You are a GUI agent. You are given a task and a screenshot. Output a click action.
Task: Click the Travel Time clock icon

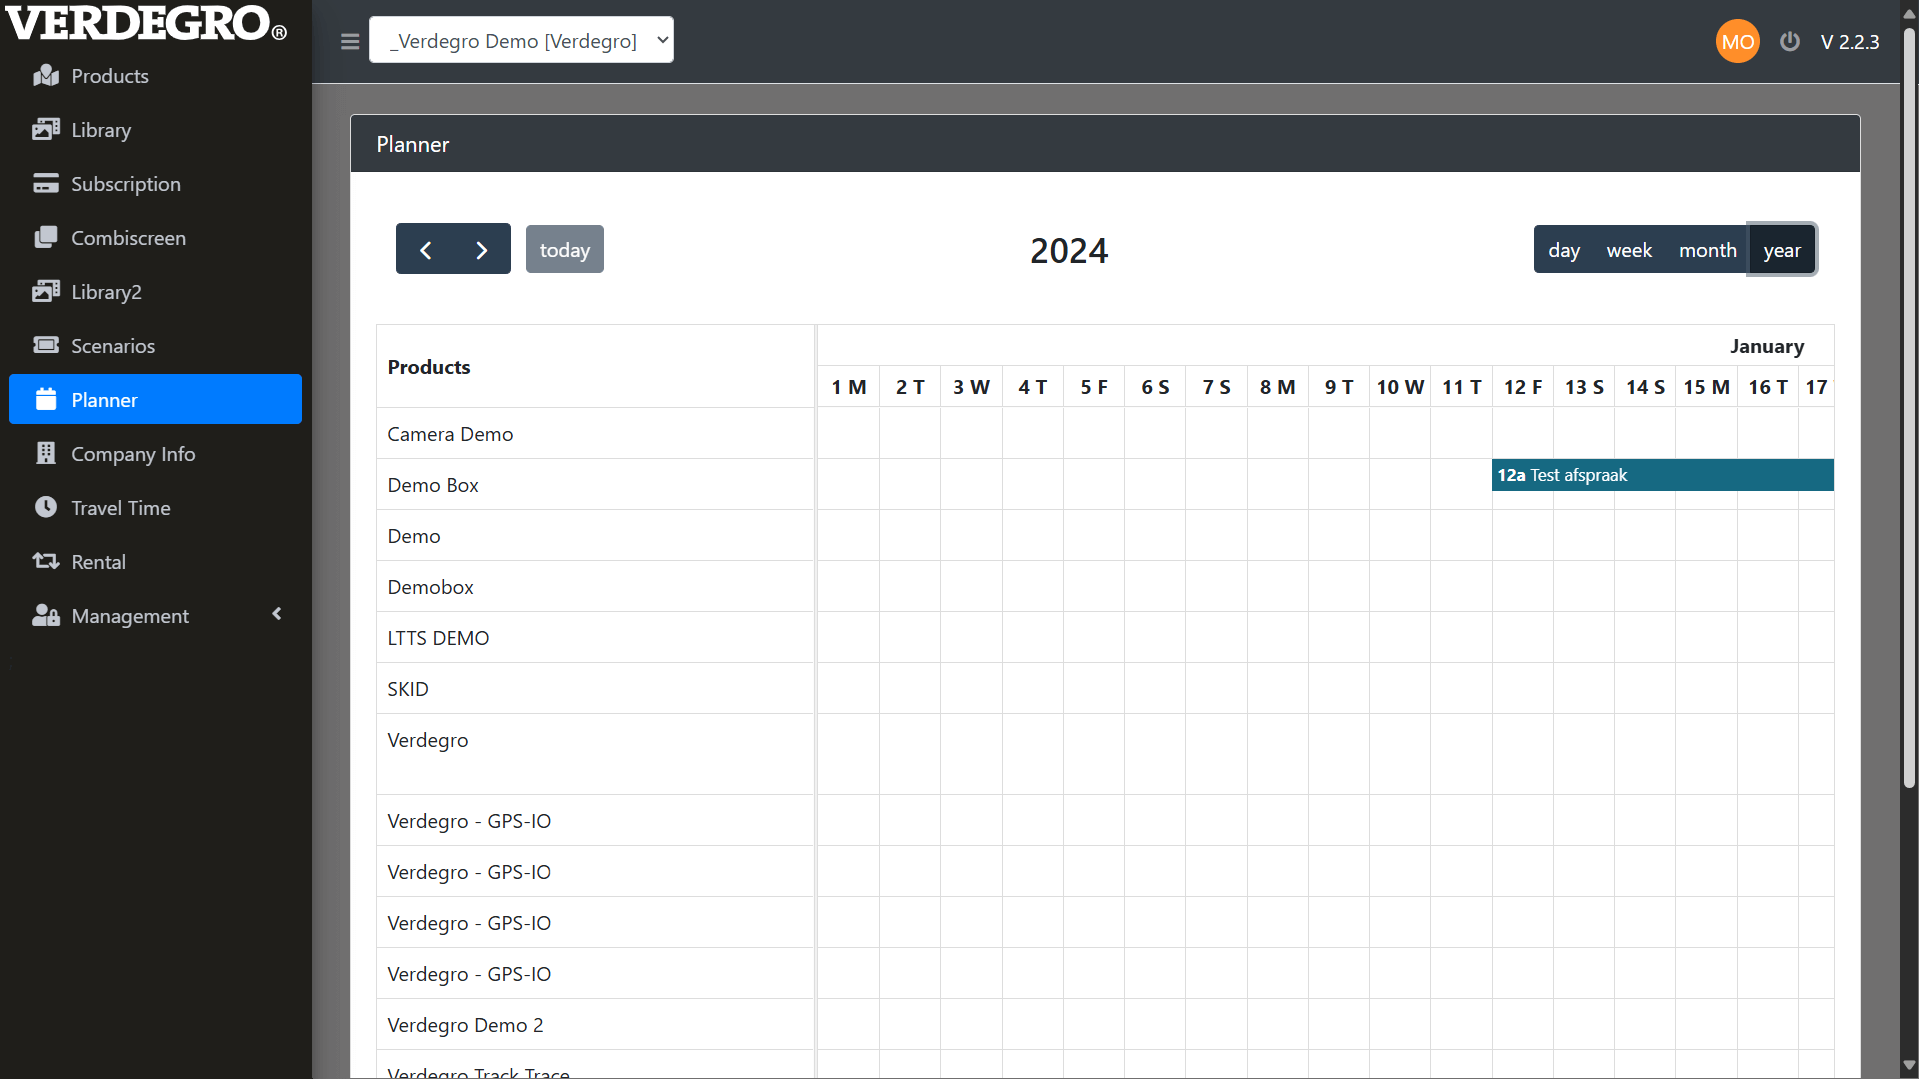click(x=46, y=508)
